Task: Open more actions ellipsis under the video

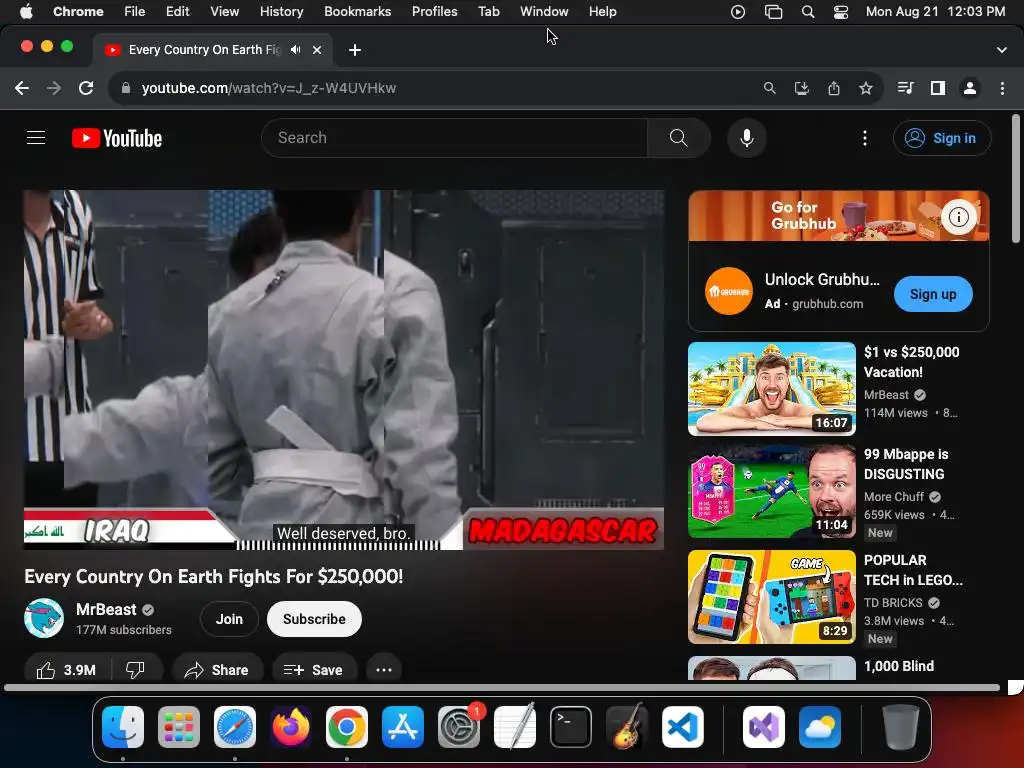Action: click(383, 670)
